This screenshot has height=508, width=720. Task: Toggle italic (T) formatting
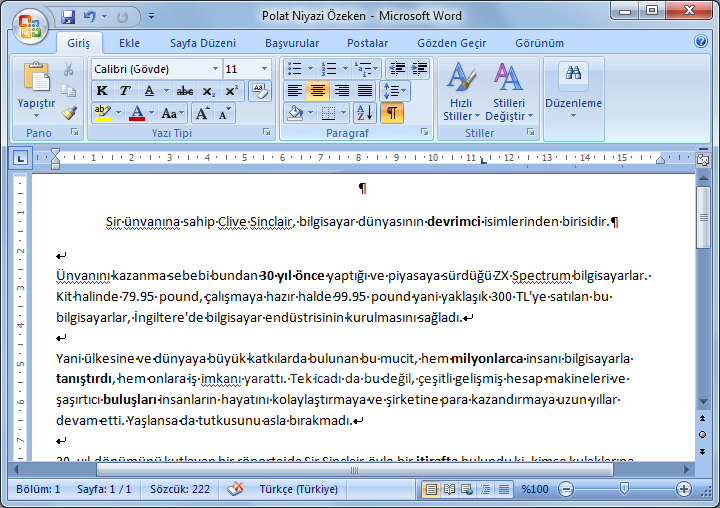(125, 91)
